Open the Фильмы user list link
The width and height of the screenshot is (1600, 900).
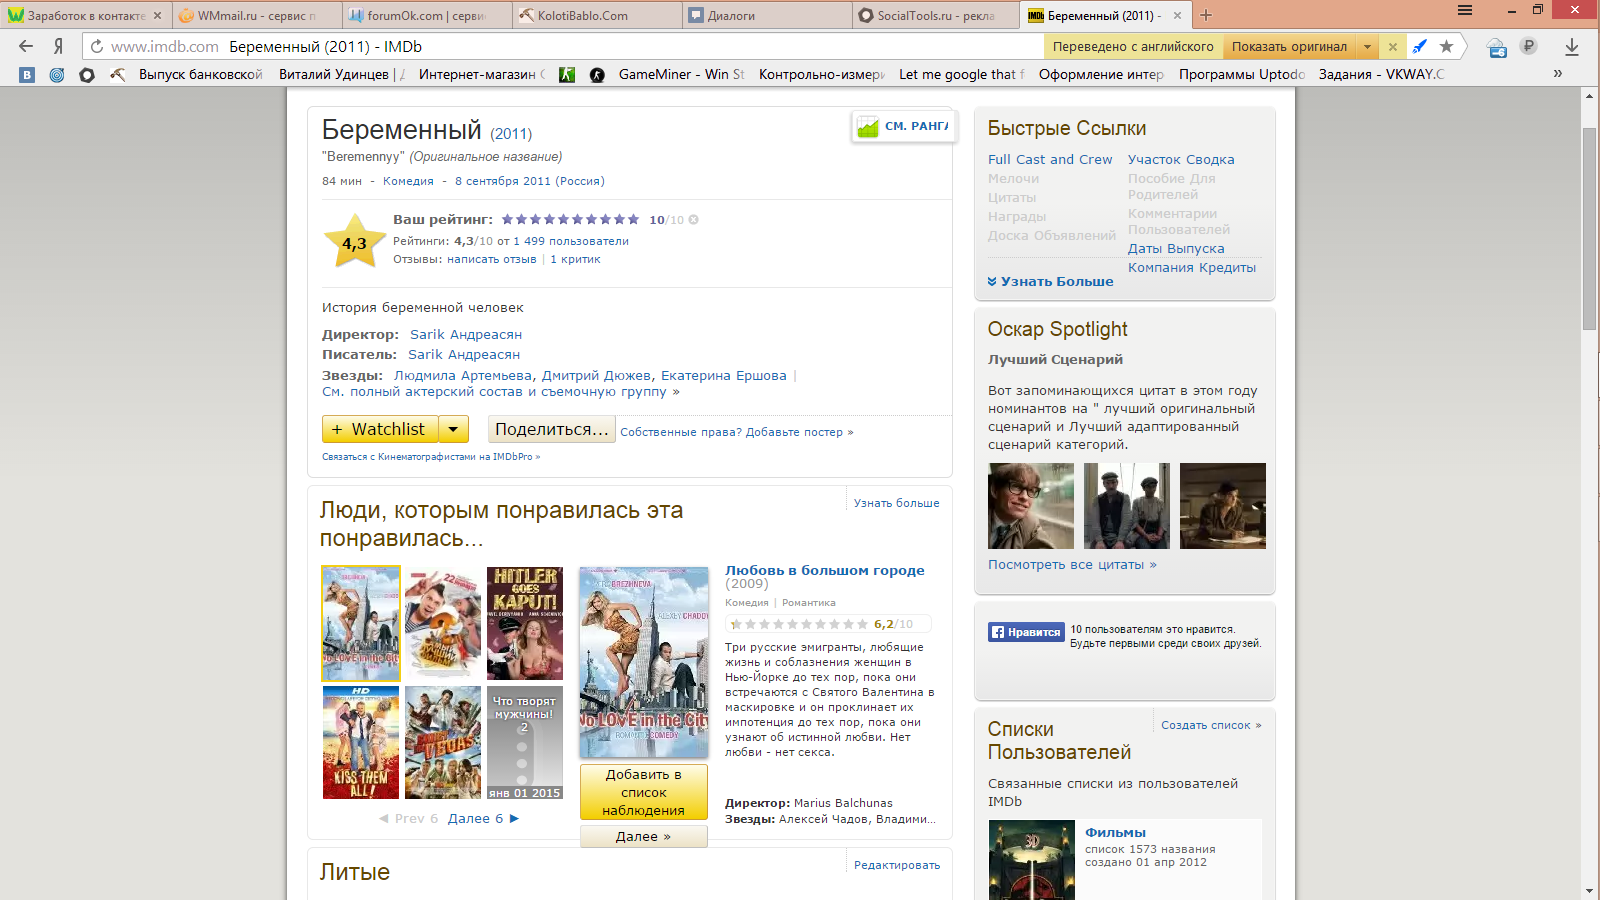(1116, 832)
